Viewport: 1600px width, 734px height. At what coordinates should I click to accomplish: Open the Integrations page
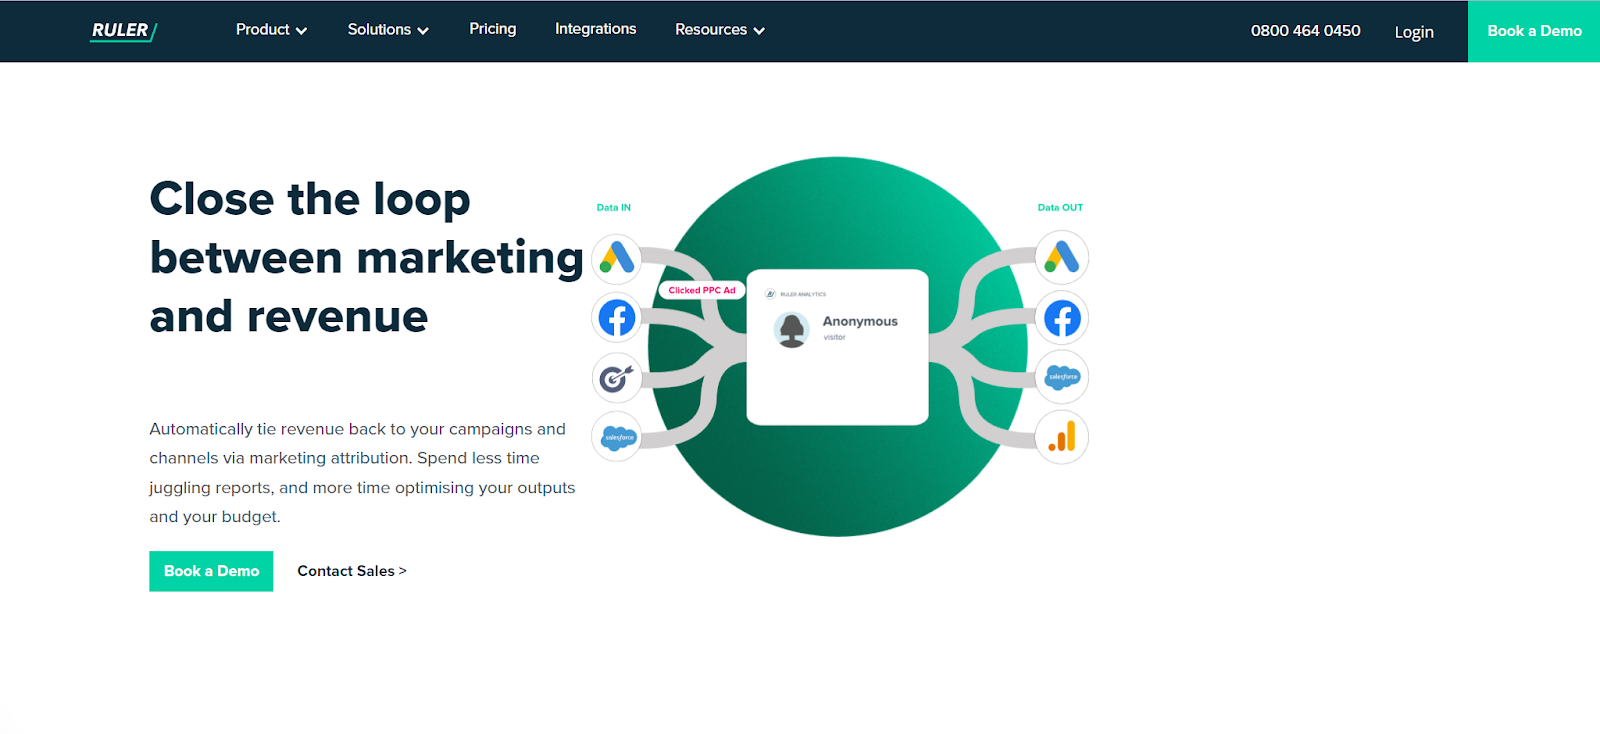596,29
